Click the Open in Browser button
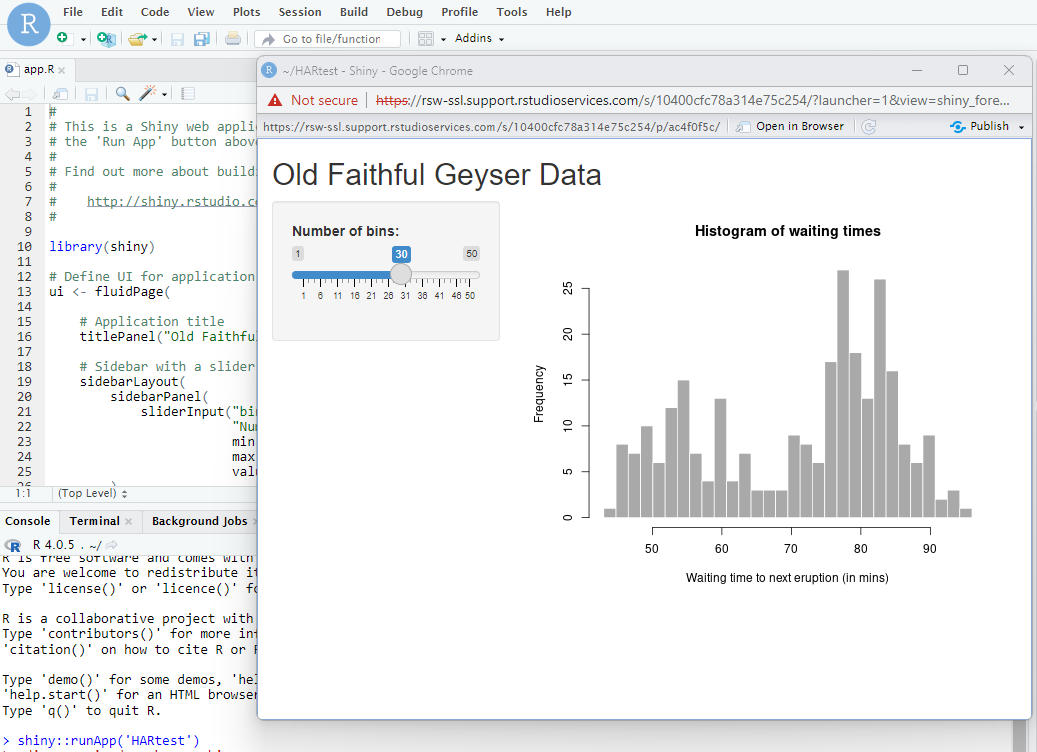1037x752 pixels. [790, 126]
